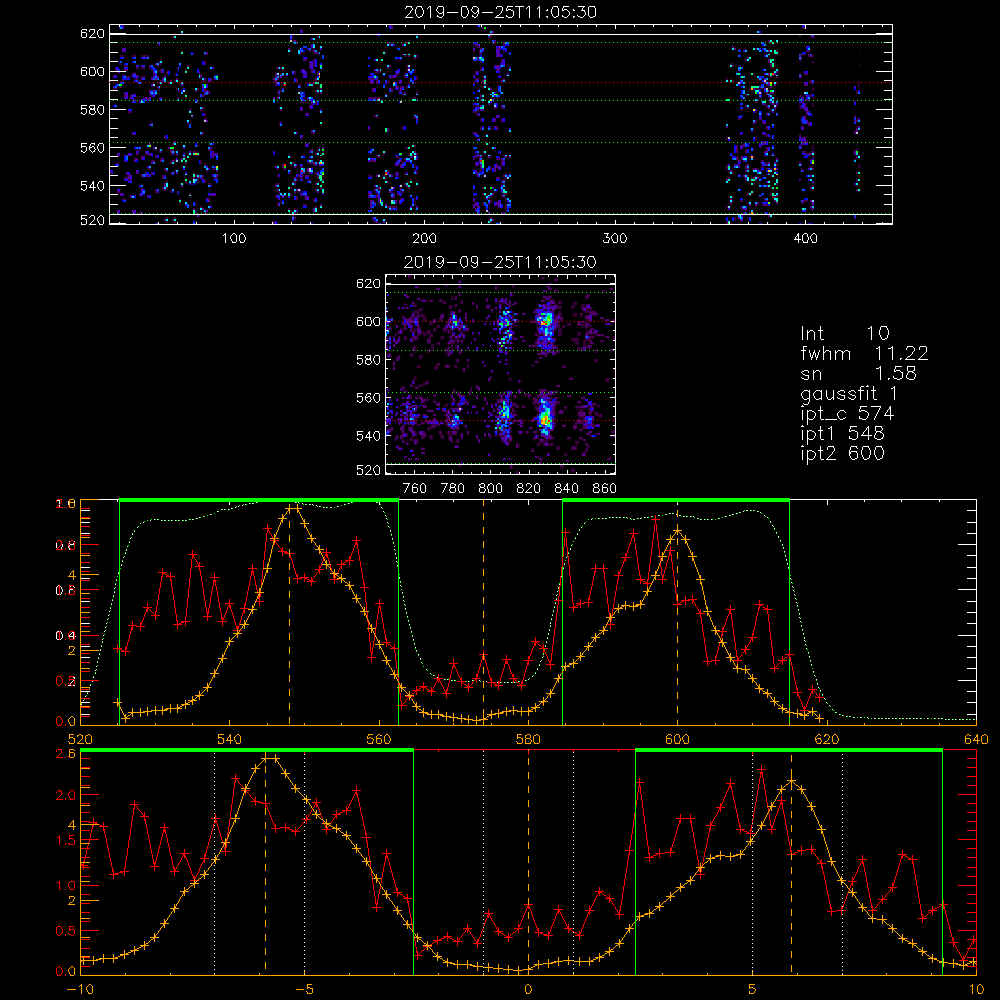
Task: Click y-axis label 540 on top spectrogram
Action: tap(92, 186)
